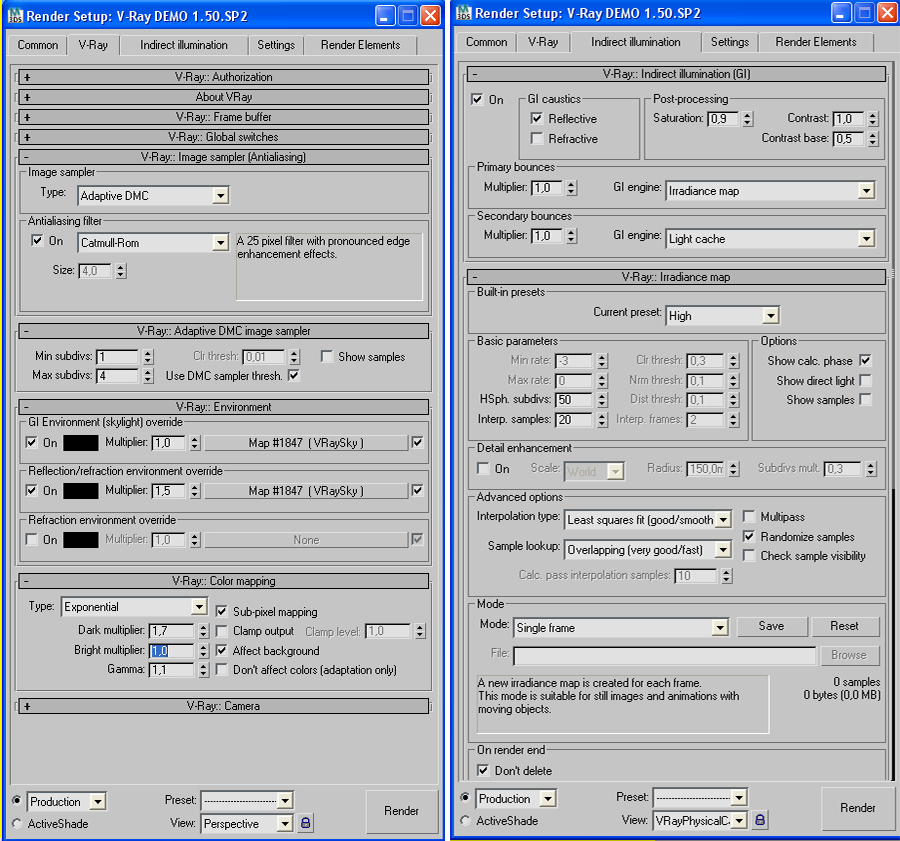Collapse the V-Ray Color mapping rollout

click(27, 581)
